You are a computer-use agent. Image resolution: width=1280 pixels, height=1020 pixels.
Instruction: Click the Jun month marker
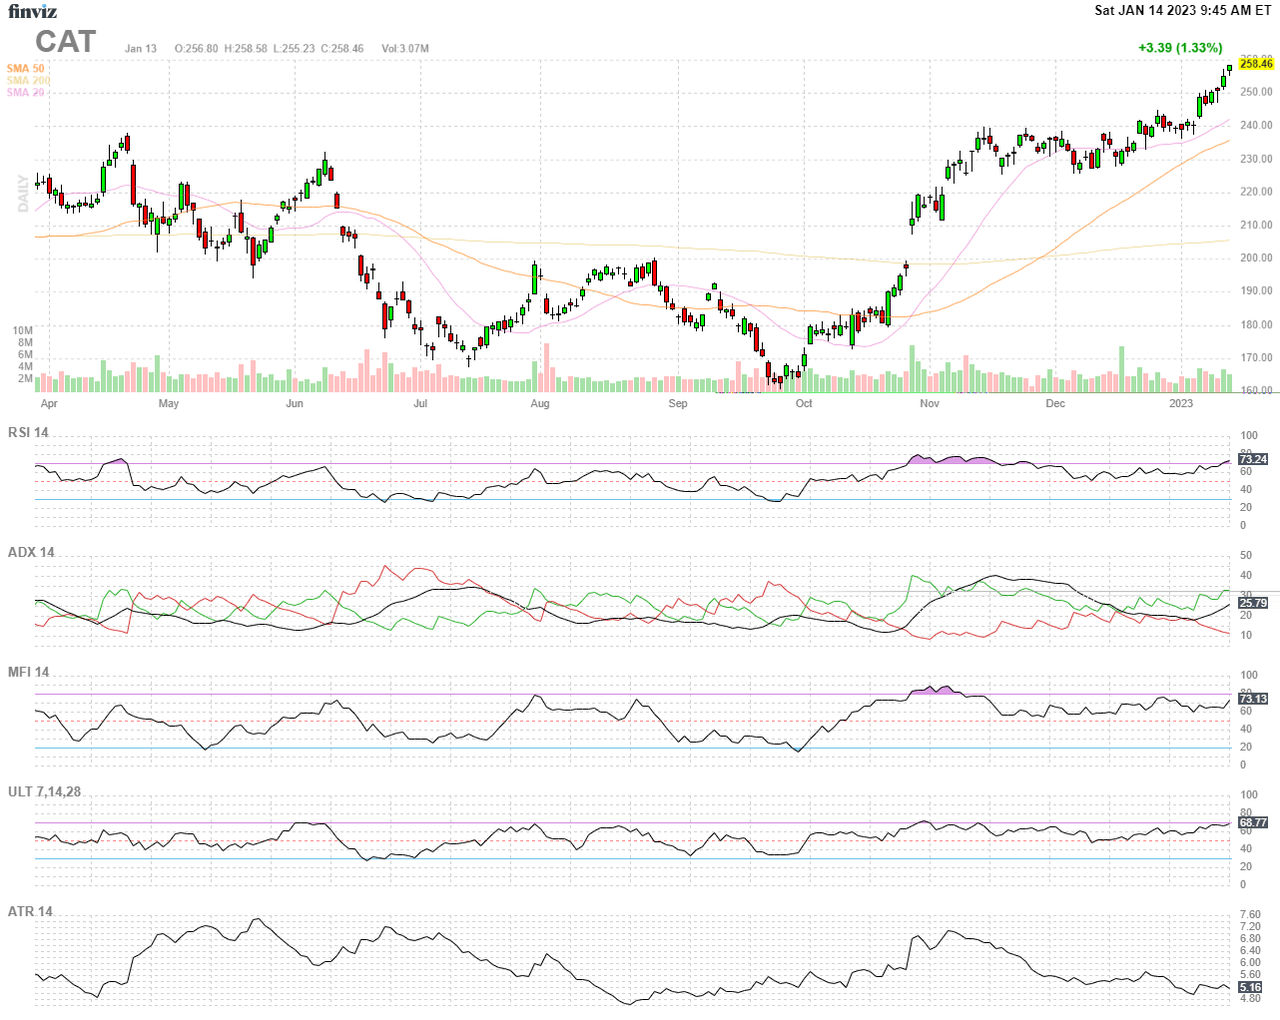click(294, 404)
